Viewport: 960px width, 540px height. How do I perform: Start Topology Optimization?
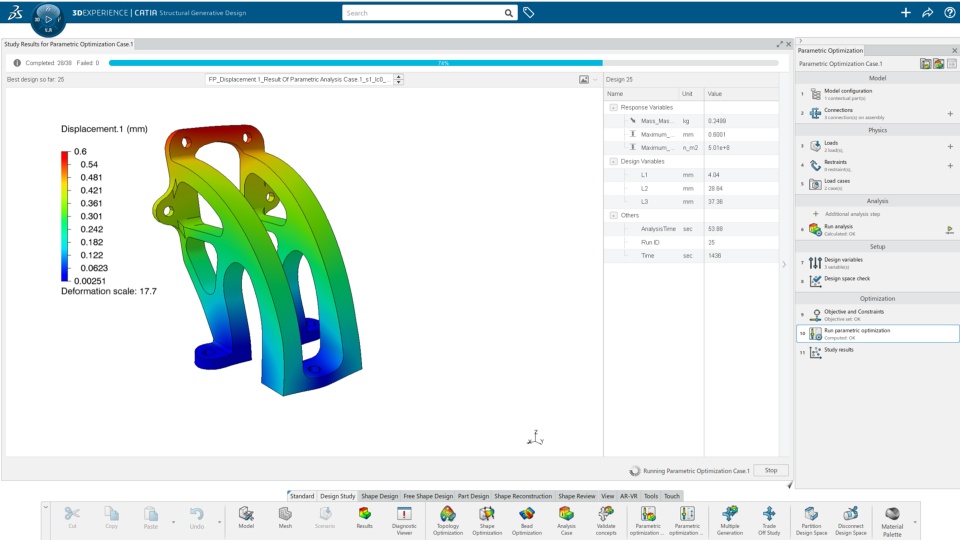(448, 521)
